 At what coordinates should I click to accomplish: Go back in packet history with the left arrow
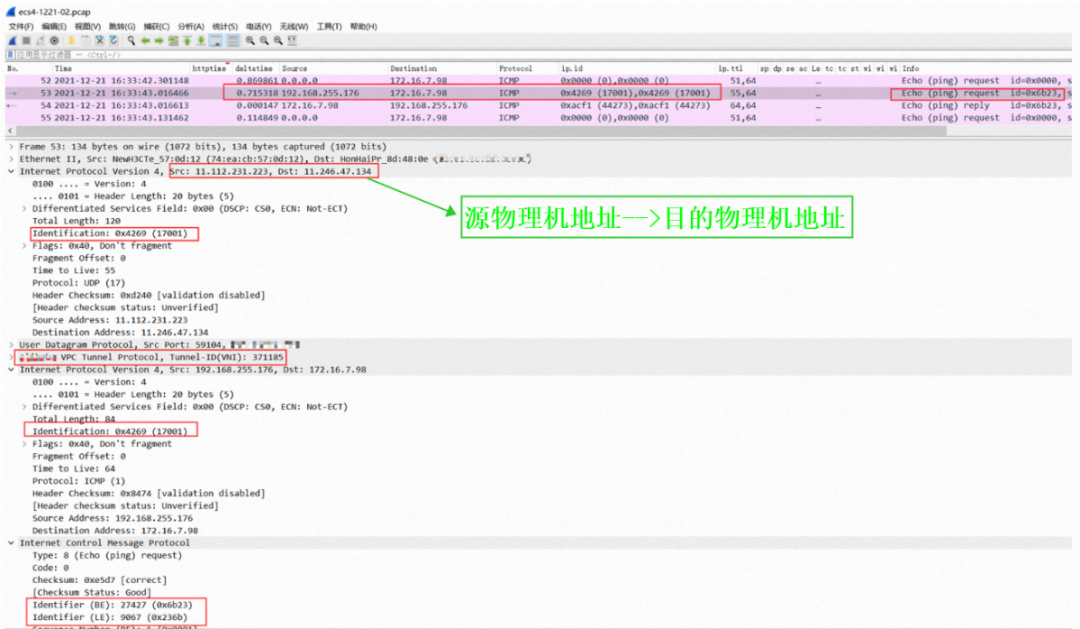click(145, 41)
